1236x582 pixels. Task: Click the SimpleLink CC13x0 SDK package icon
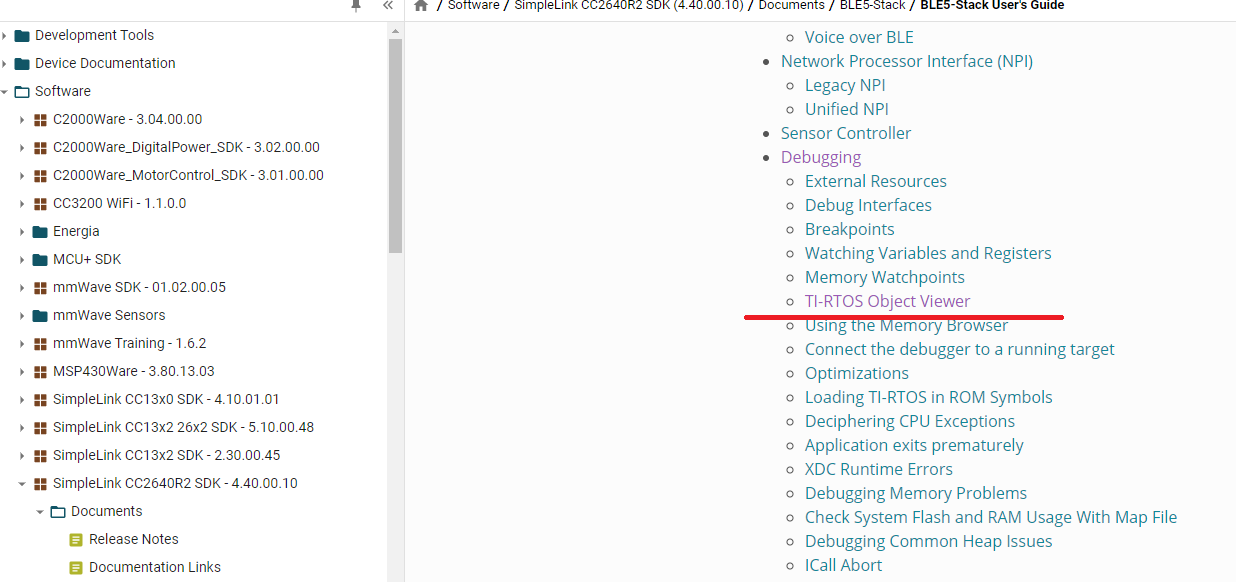(40, 399)
